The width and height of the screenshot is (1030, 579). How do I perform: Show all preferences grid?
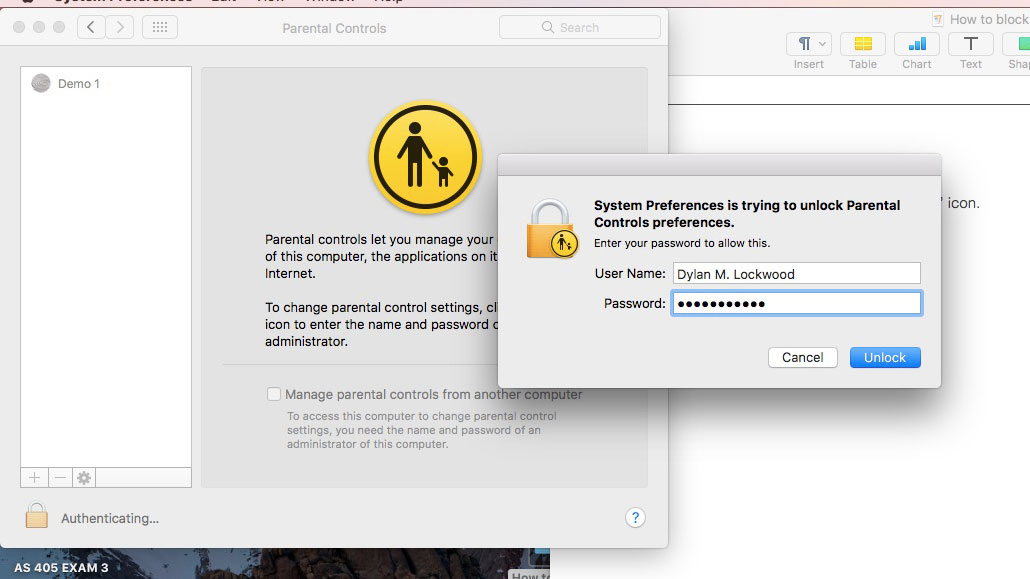(x=160, y=27)
